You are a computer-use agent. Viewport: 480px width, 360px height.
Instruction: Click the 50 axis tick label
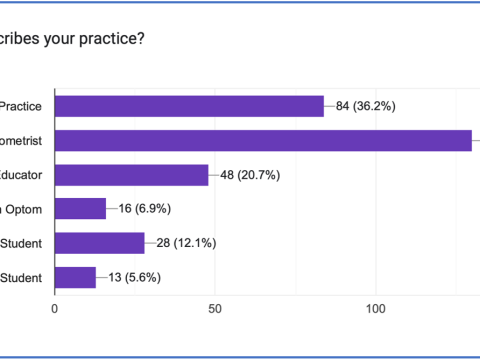(215, 309)
